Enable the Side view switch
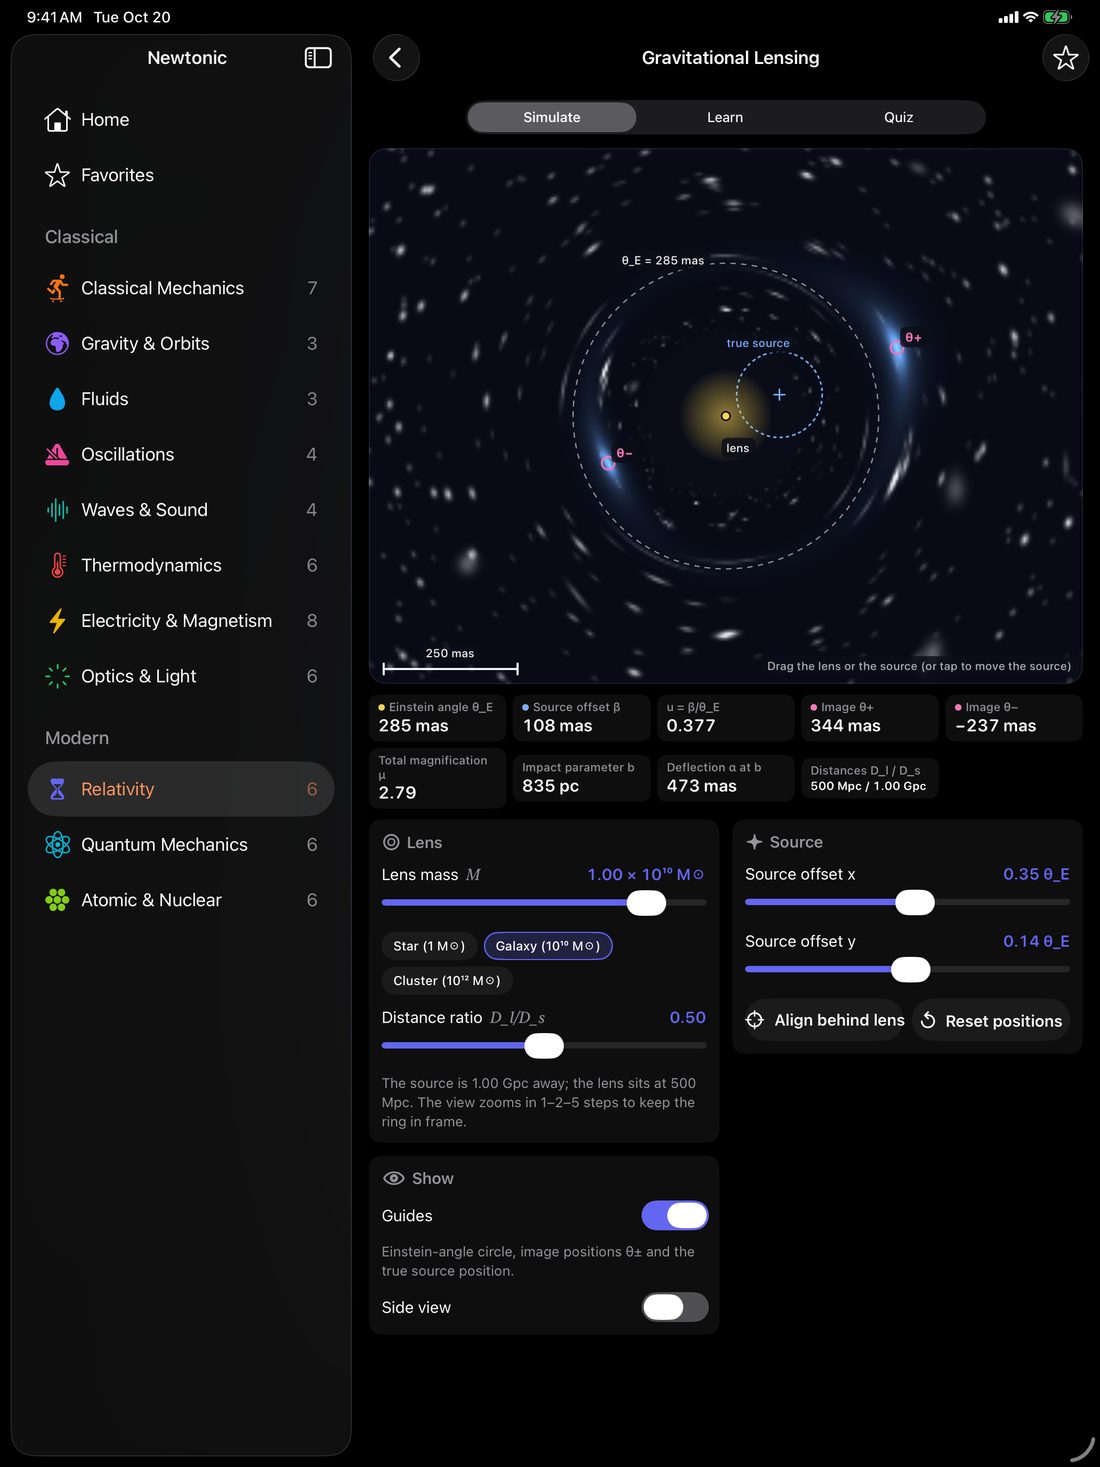 675,1307
